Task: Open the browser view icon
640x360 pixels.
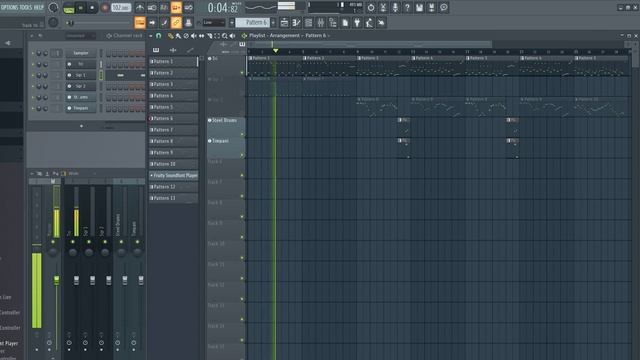Action: pyautogui.click(x=333, y=23)
